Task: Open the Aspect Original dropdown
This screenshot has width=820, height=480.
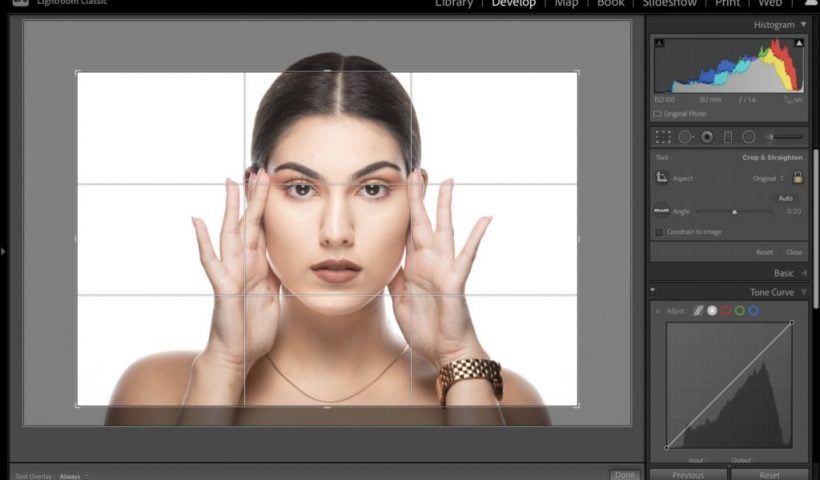Action: tap(768, 178)
